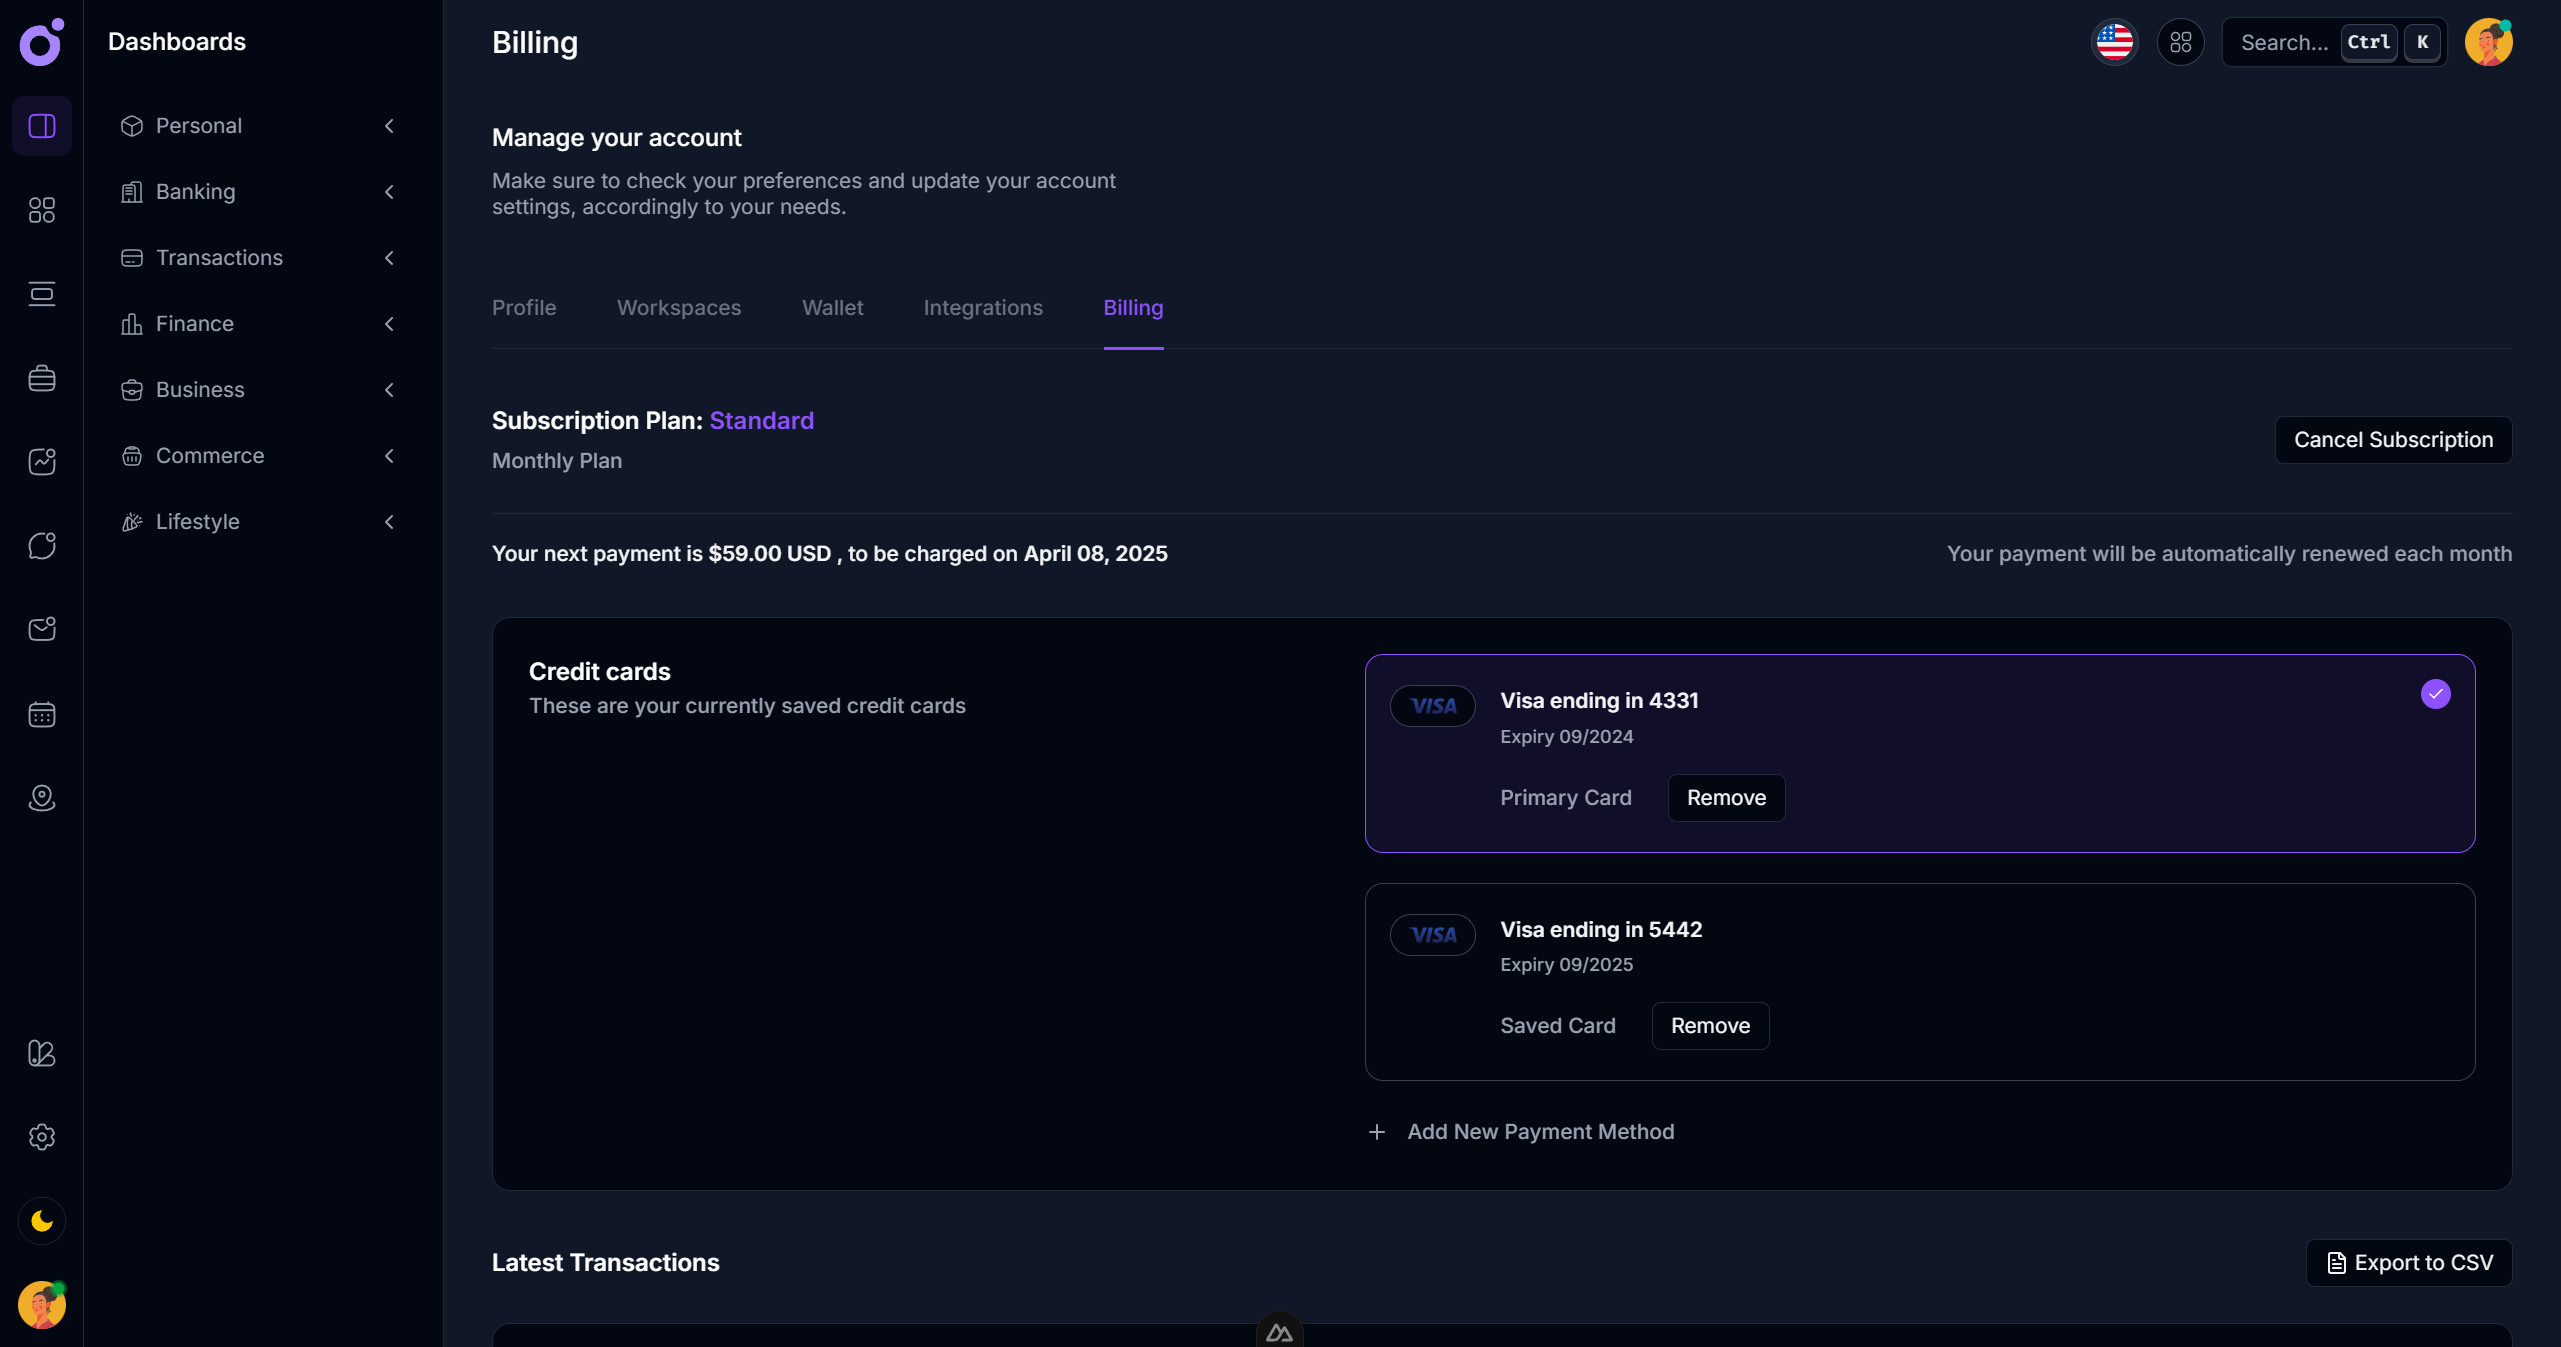The image size is (2561, 1347).
Task: Select the Visa ending in 5442 card
Action: [1918, 981]
